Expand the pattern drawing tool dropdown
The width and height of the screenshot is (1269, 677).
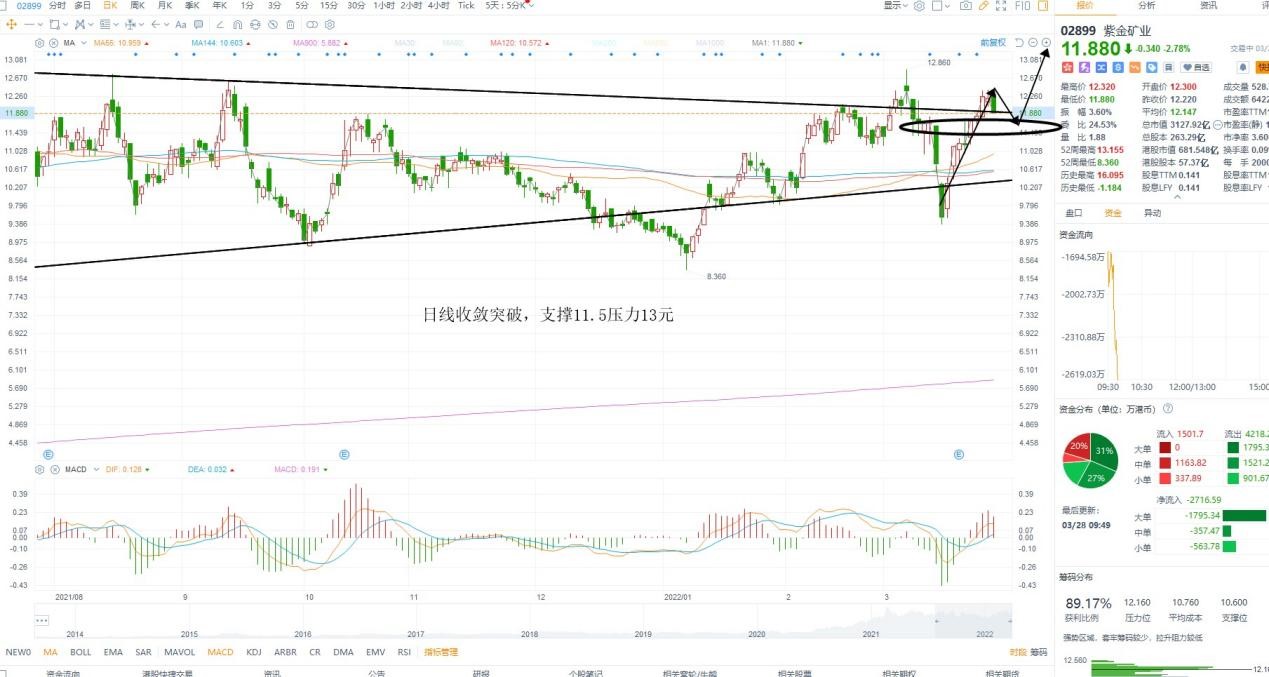91,24
